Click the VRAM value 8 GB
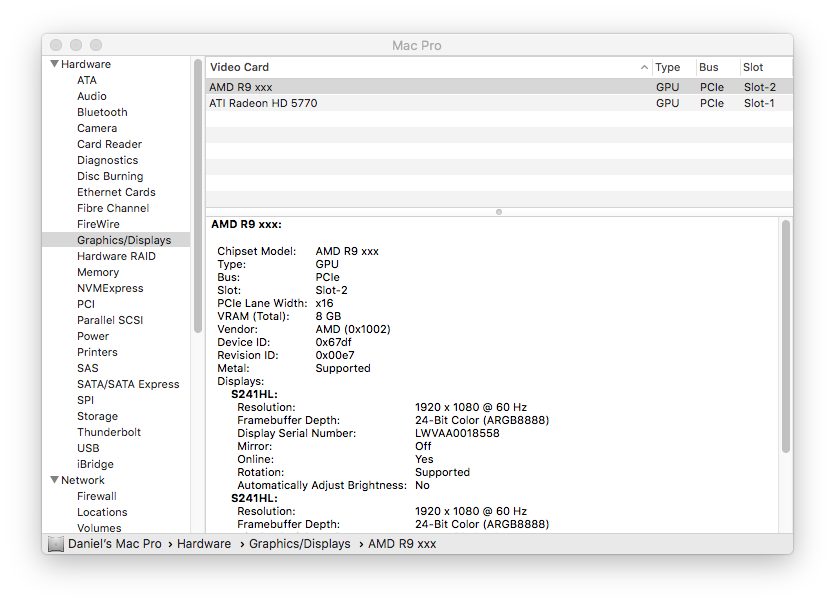835x604 pixels. tap(328, 316)
